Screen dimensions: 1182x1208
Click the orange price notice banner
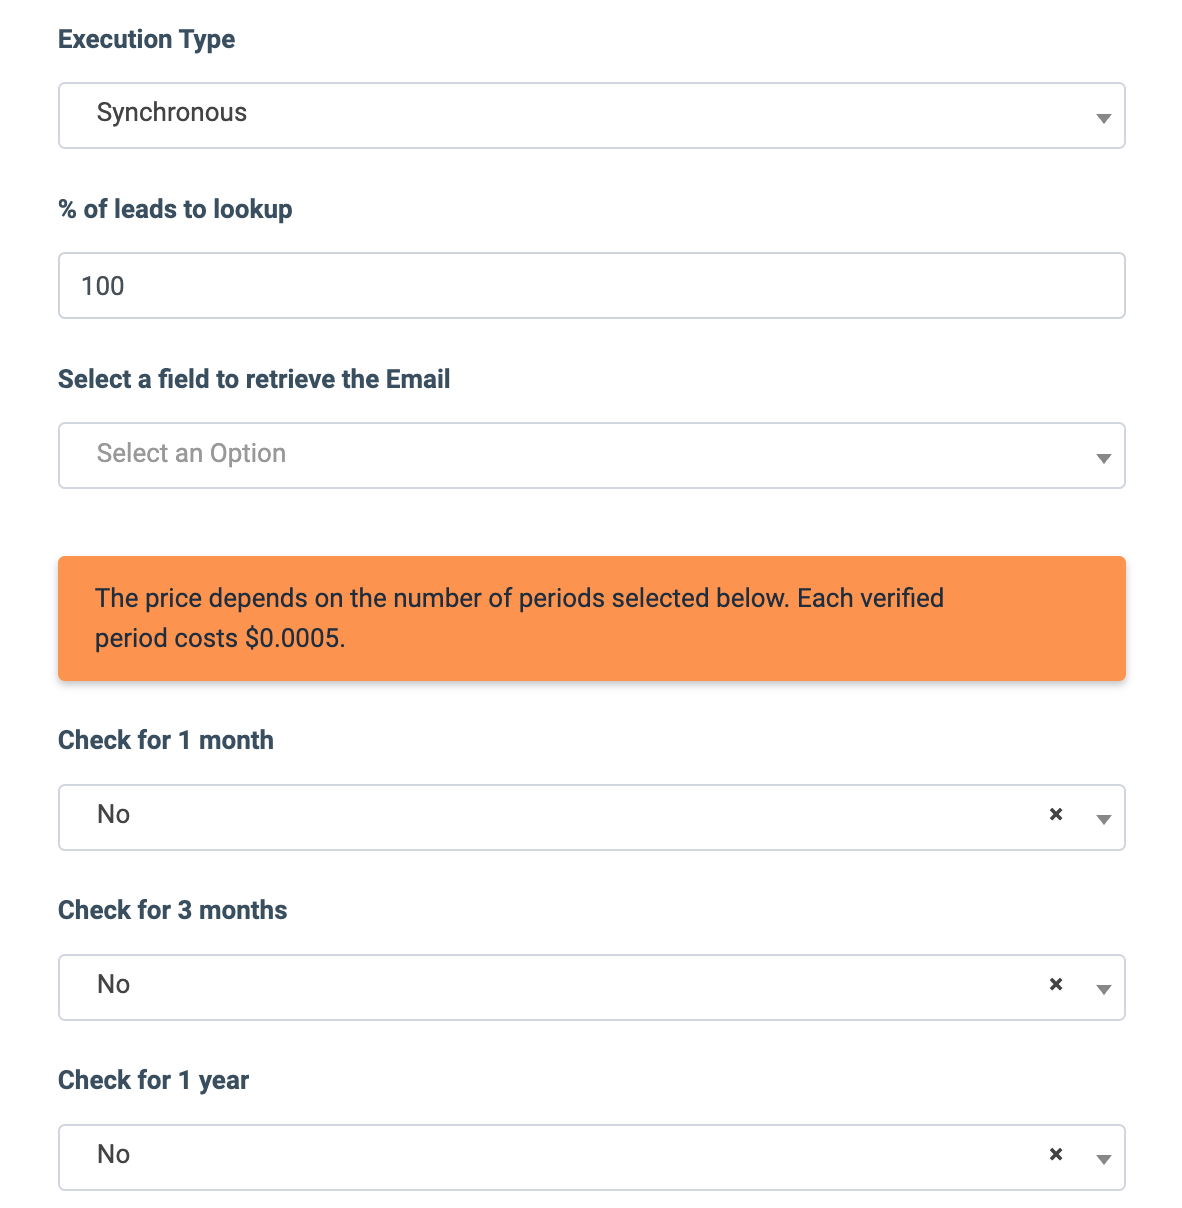pyautogui.click(x=591, y=618)
